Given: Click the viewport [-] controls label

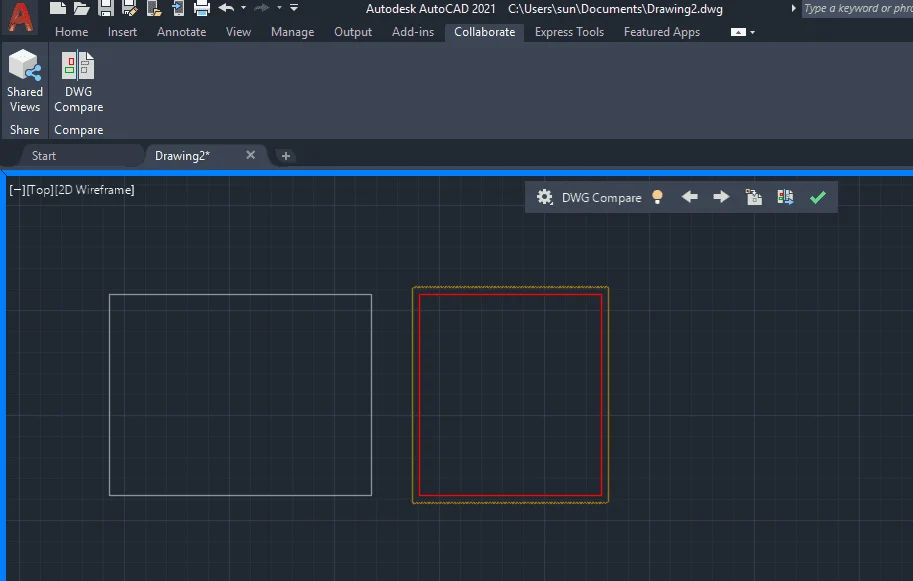Looking at the screenshot, I should coord(17,190).
